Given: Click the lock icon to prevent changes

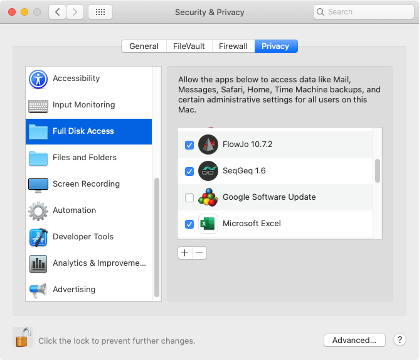Looking at the screenshot, I should pos(23,337).
